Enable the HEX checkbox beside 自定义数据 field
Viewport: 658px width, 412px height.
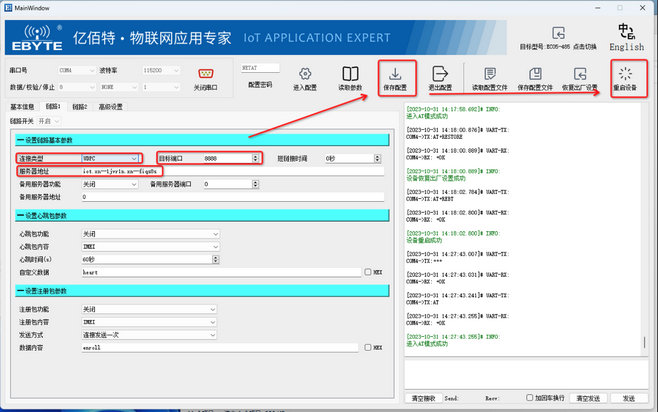[x=368, y=271]
